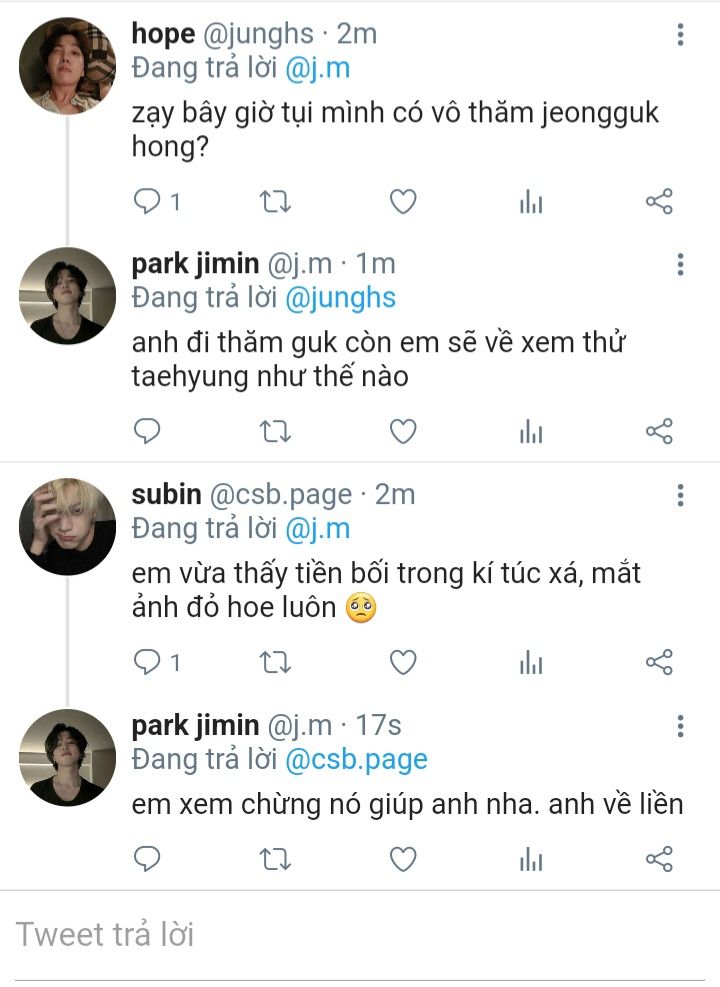This screenshot has height=987, width=720.
Task: Retweet park jimin's reply about taehyung
Action: [275, 431]
